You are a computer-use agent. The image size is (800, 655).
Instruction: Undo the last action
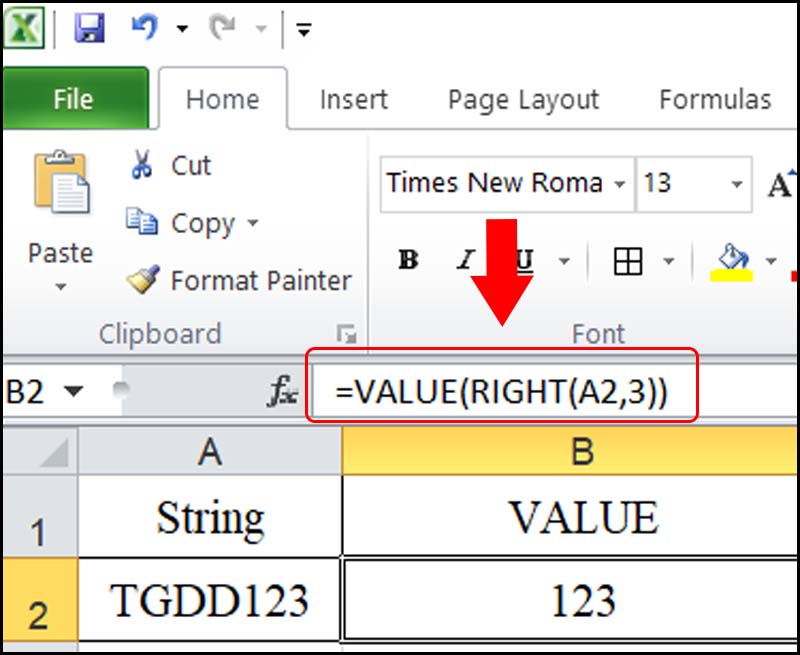tap(144, 27)
